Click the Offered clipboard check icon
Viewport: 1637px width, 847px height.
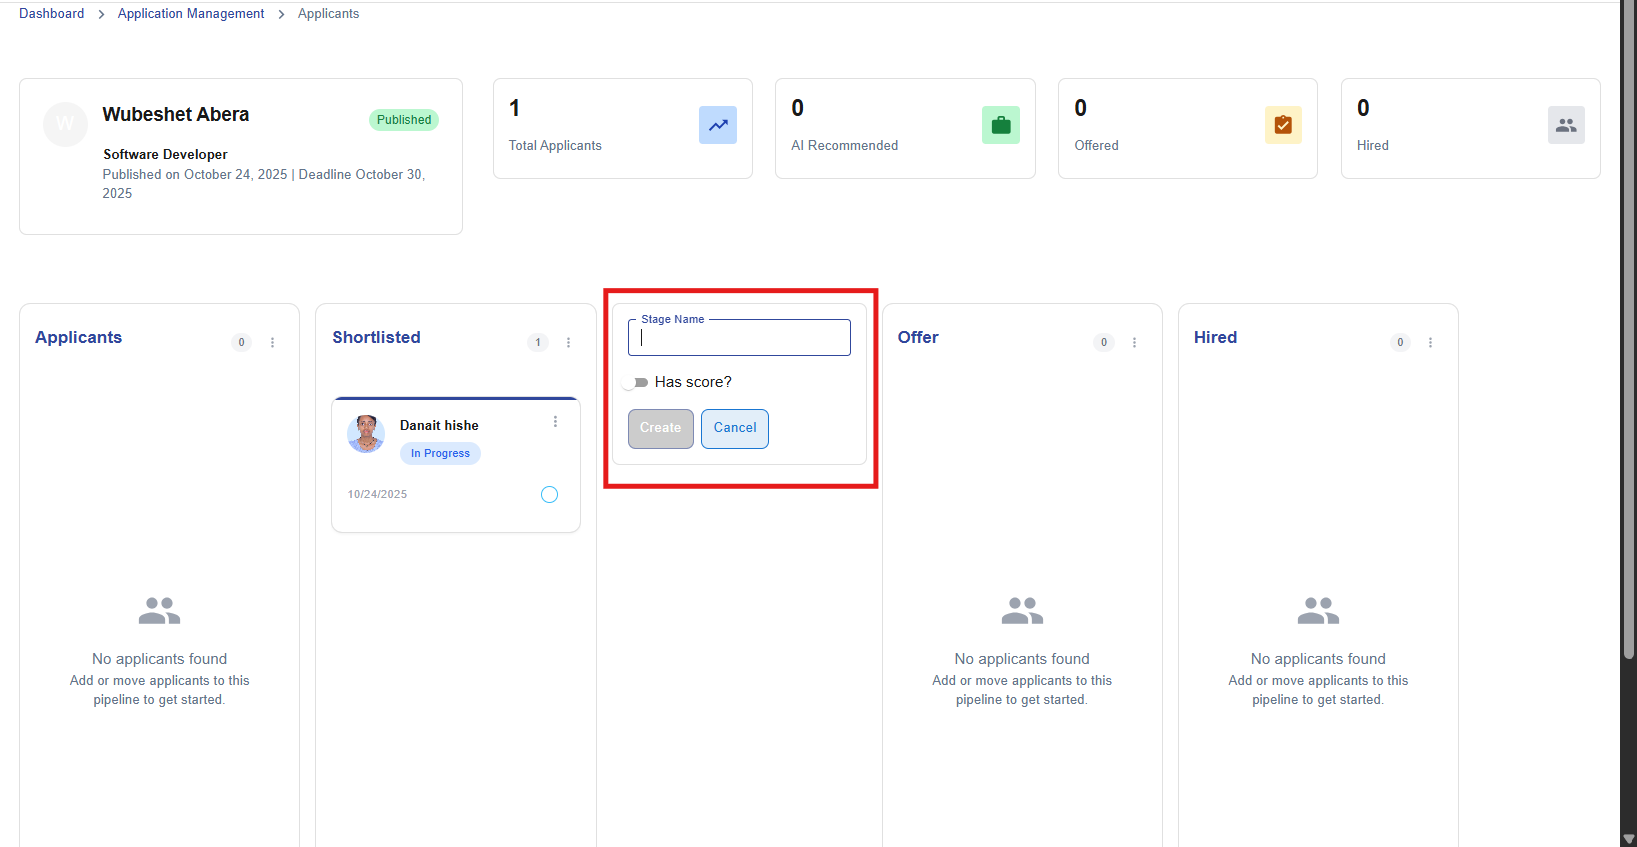tap(1283, 125)
